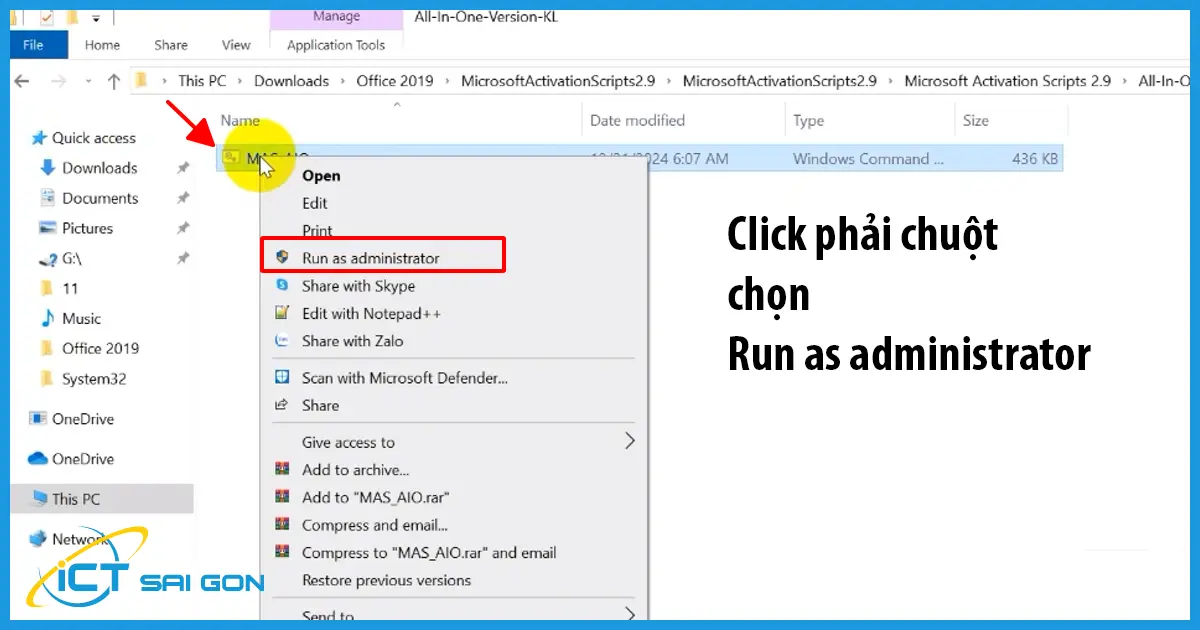Open folder named 11 in sidebar

coord(58,288)
